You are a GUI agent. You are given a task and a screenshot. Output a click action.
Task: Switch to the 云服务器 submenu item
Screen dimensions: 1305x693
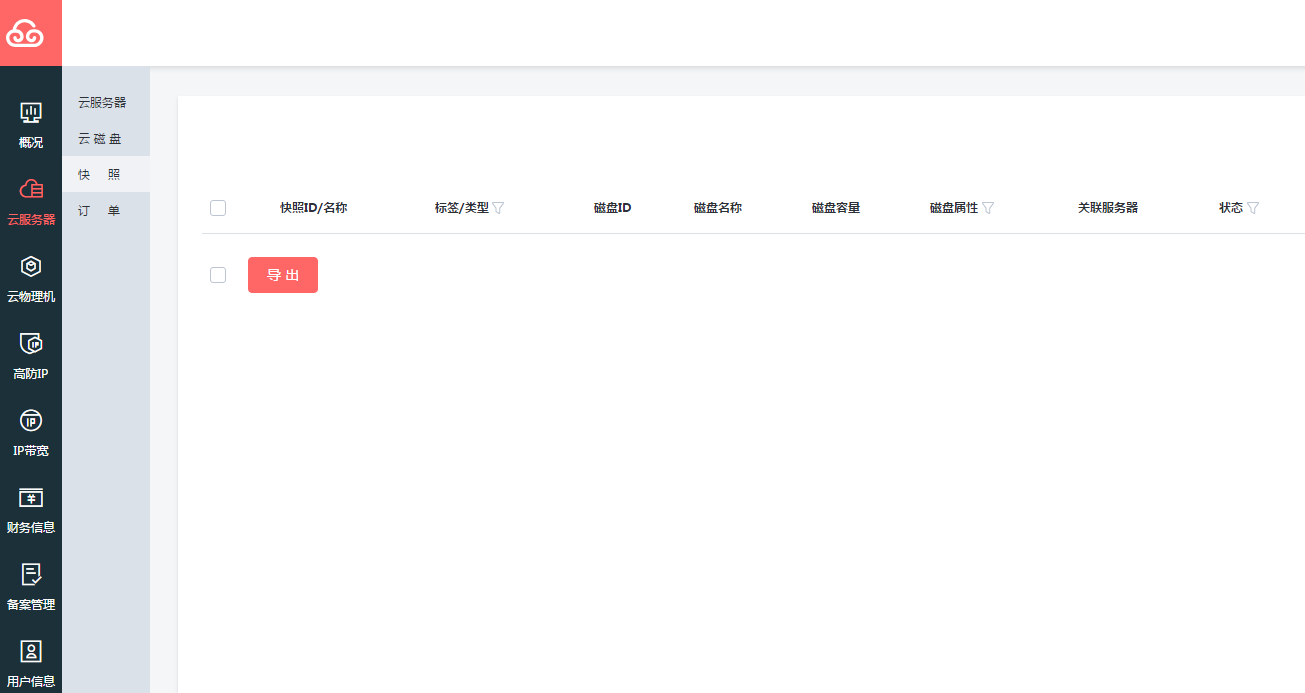[x=102, y=102]
